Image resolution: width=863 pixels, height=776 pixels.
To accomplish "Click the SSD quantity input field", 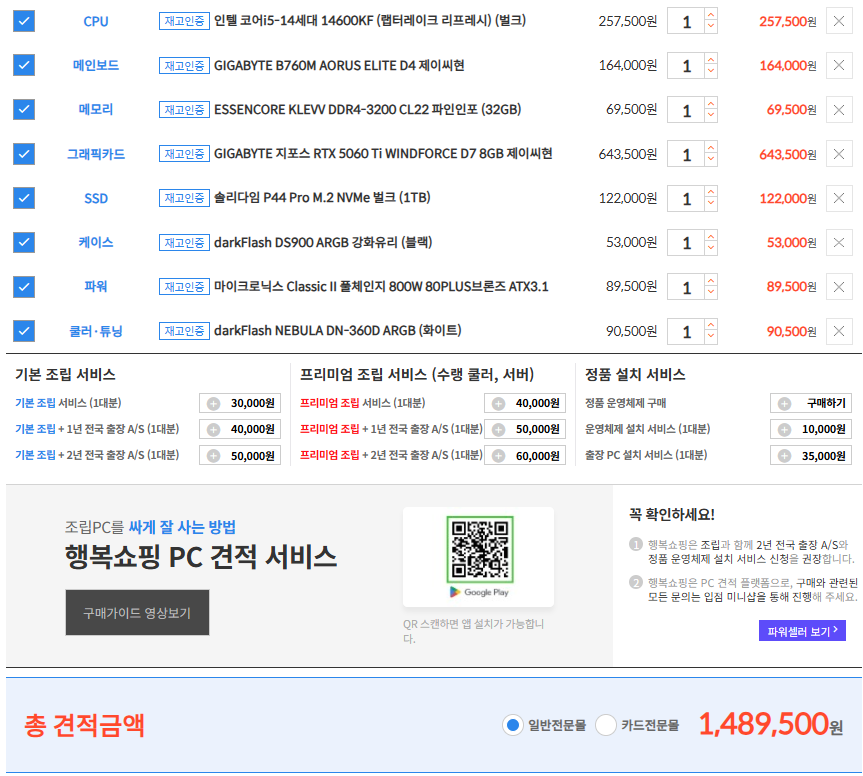I will point(686,198).
